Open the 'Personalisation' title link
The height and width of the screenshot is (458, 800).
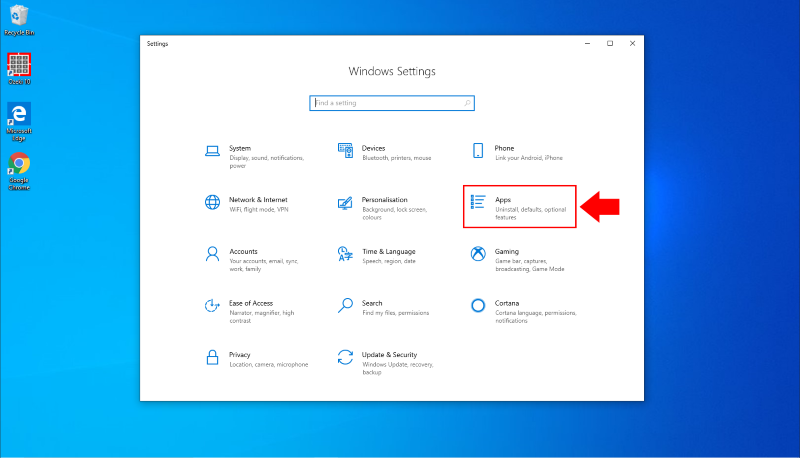pos(385,200)
